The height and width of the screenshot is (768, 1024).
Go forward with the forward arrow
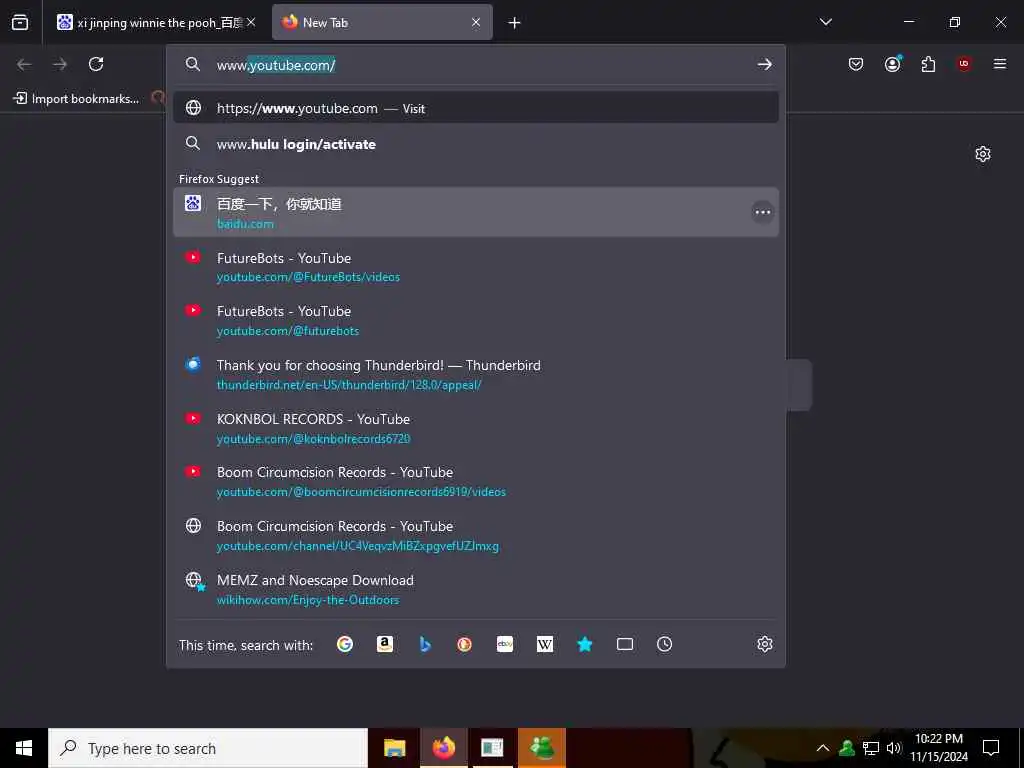60,64
